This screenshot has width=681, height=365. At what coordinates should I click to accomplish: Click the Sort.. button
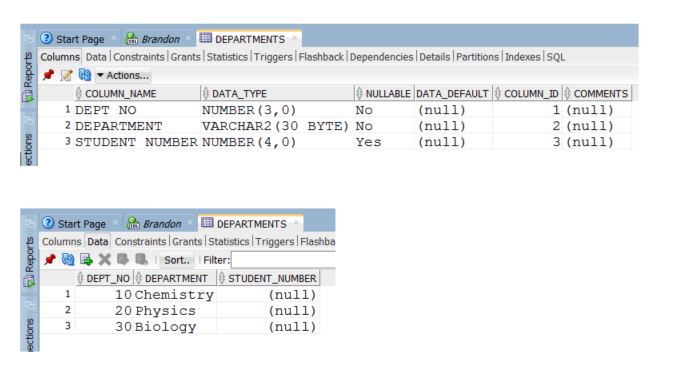point(177,260)
